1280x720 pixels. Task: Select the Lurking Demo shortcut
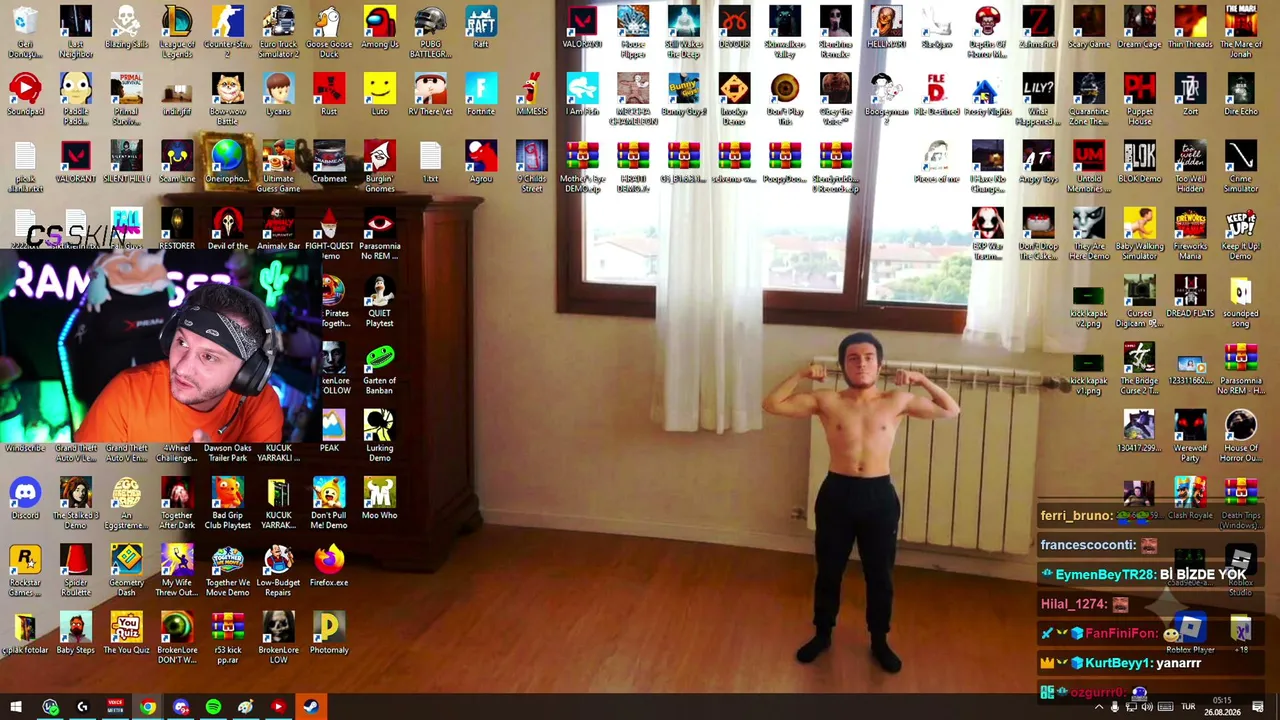pos(380,435)
